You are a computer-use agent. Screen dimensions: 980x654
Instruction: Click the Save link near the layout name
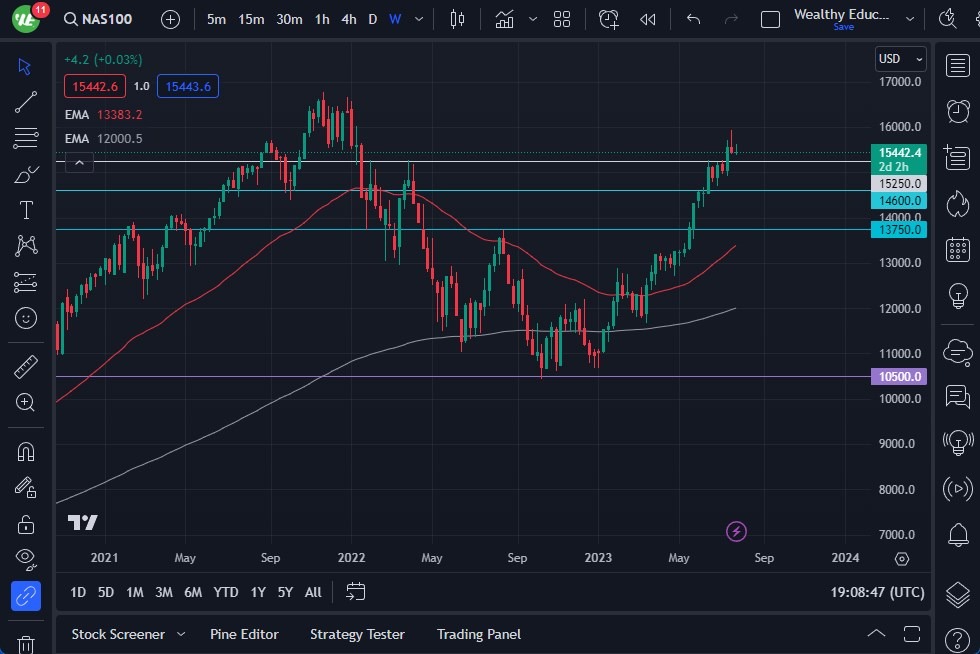843,27
